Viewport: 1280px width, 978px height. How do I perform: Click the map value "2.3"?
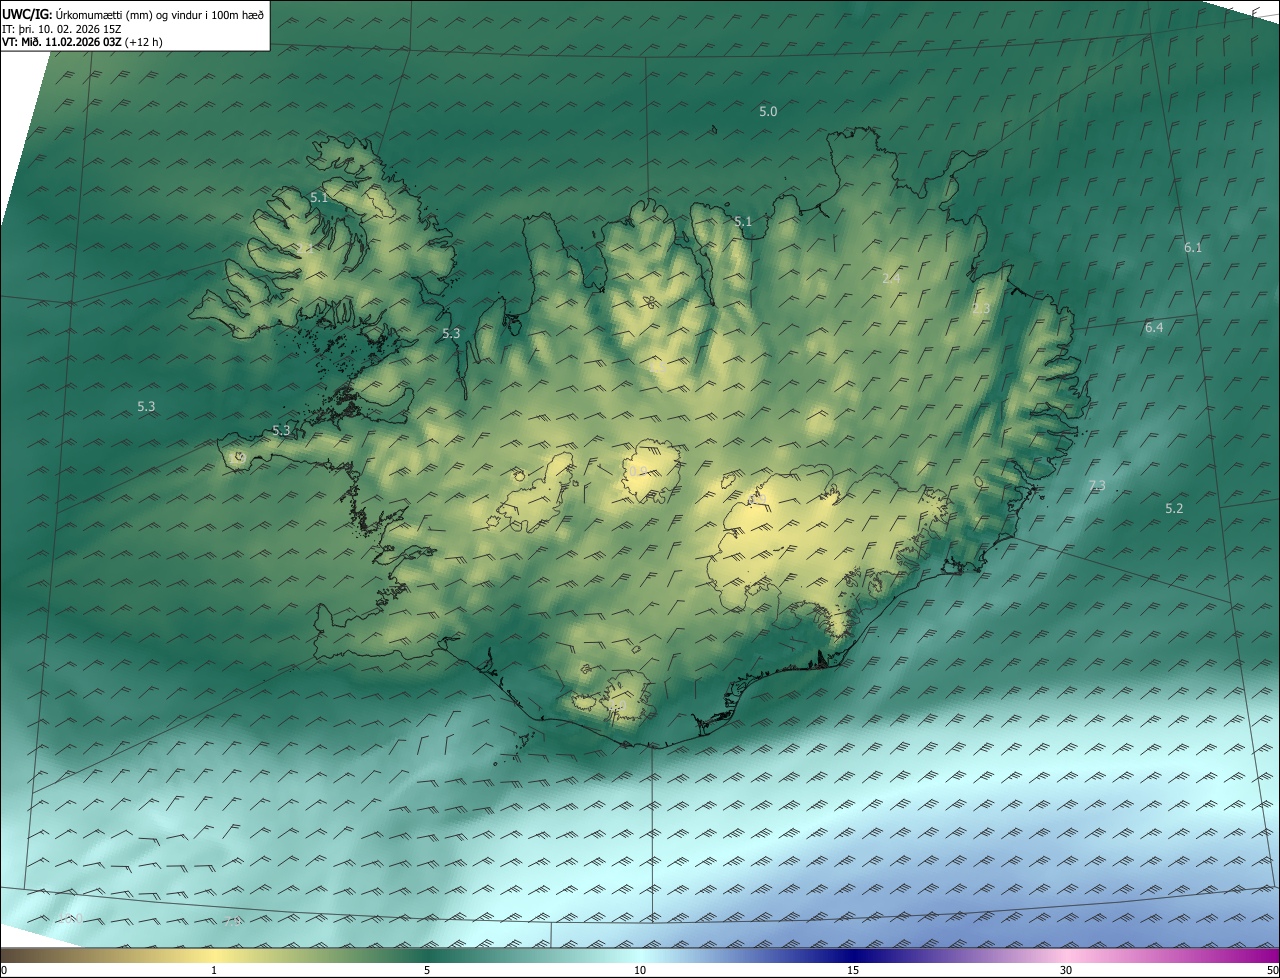pyautogui.click(x=981, y=308)
